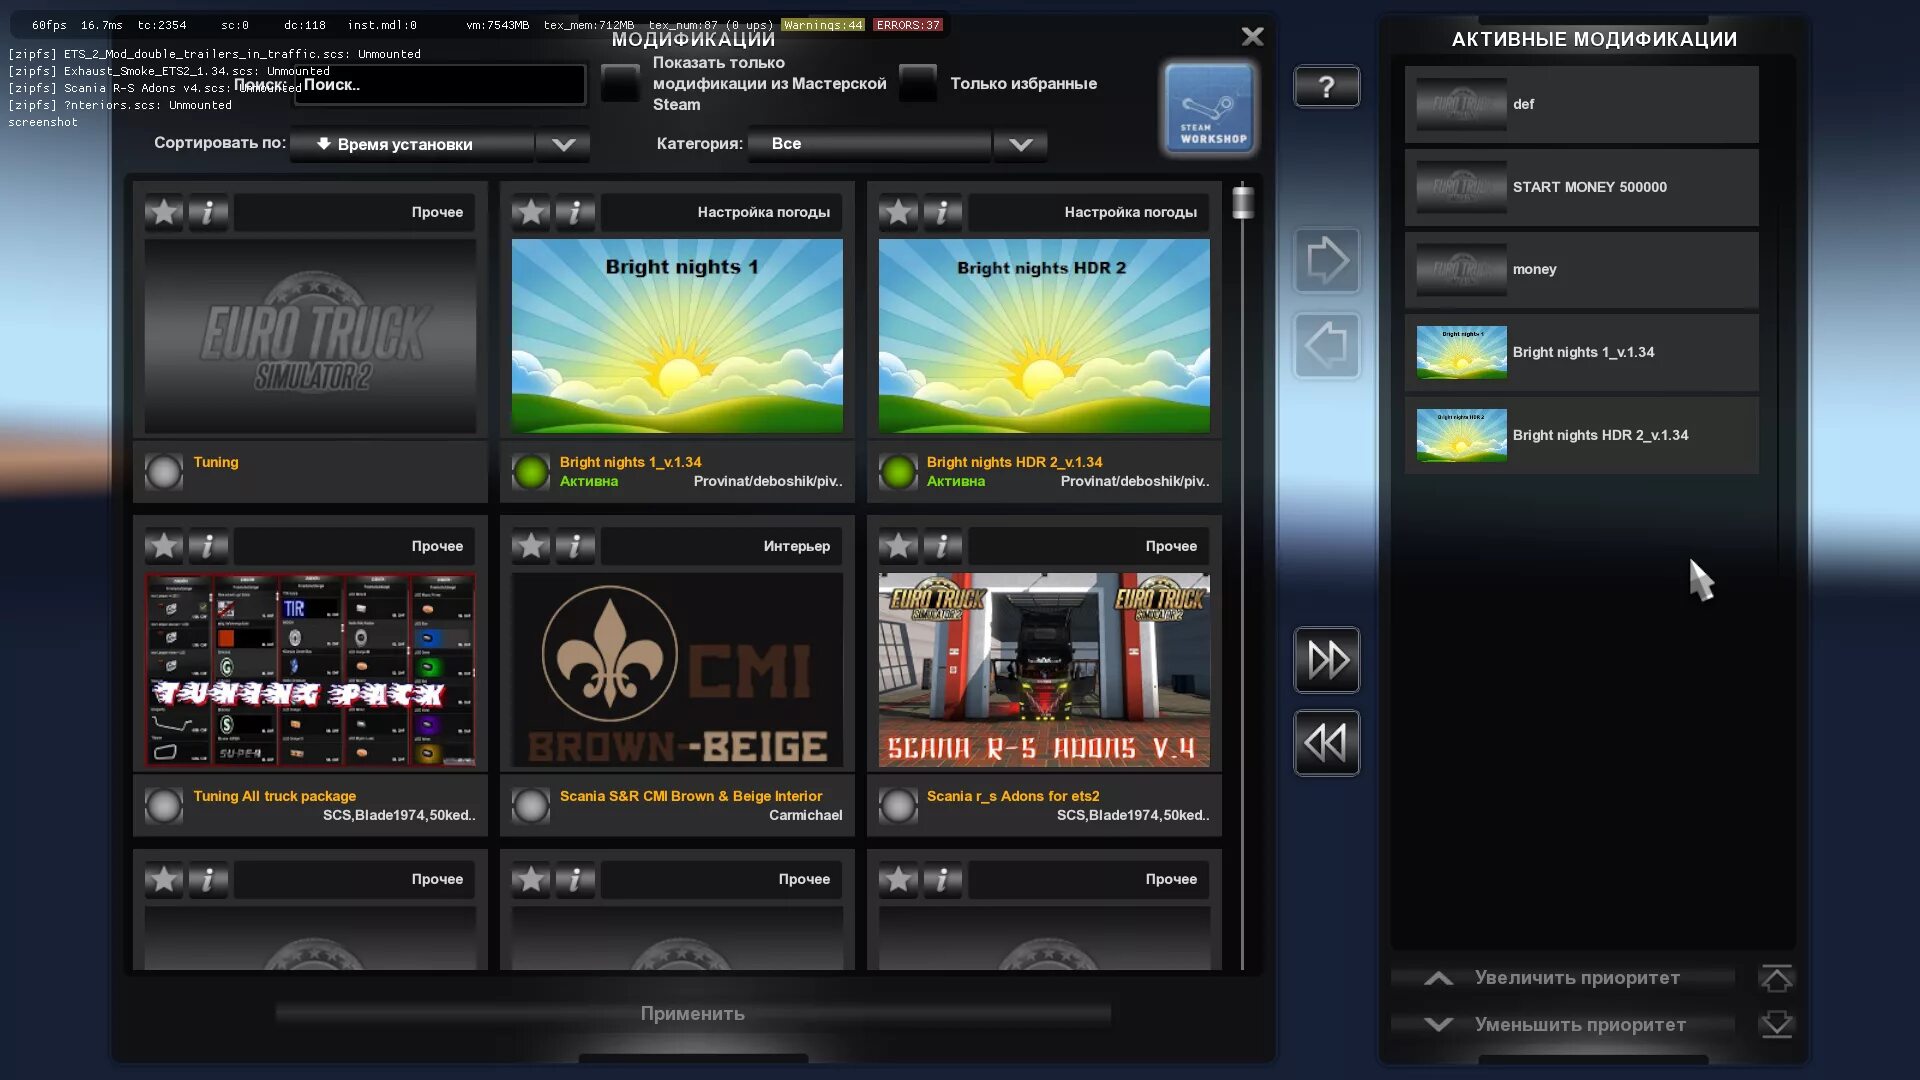Enable the Tuning All truck package mod
The image size is (1920, 1080).
tap(164, 805)
